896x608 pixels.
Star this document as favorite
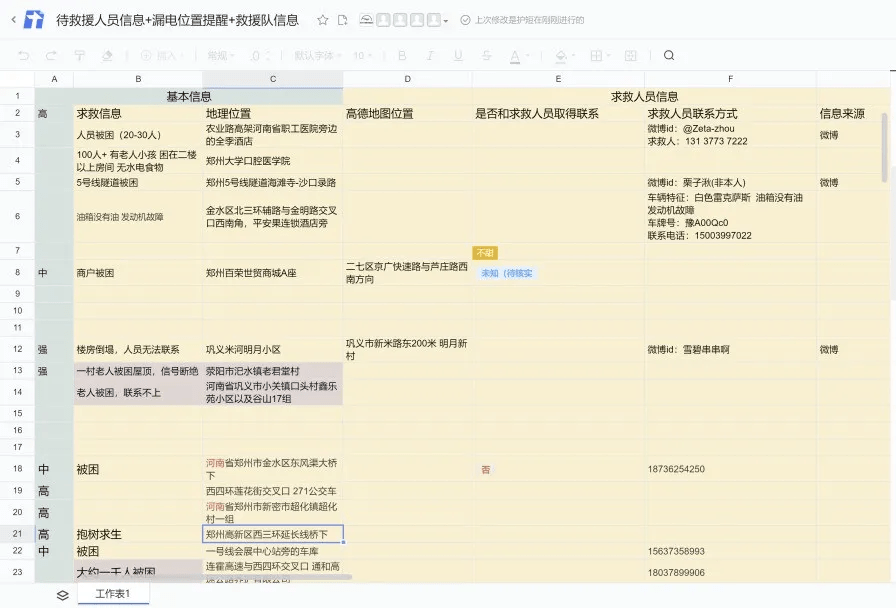point(323,20)
